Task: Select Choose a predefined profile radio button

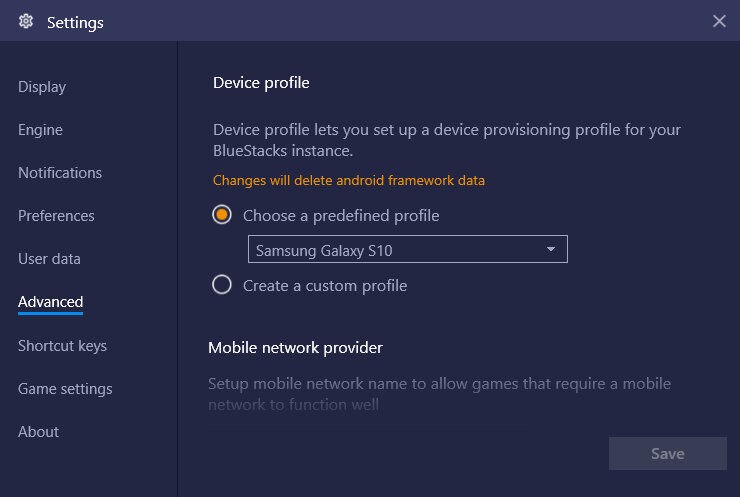Action: tap(222, 215)
